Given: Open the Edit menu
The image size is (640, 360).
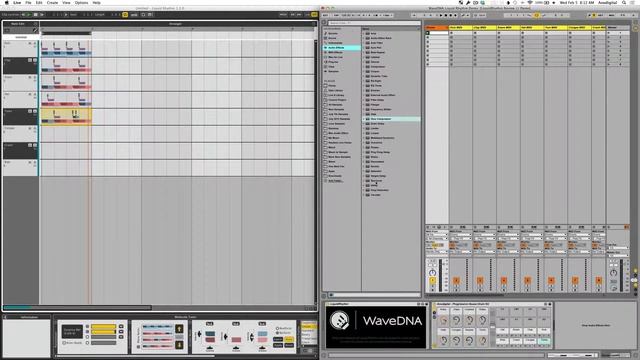Looking at the screenshot, I should [39, 2].
